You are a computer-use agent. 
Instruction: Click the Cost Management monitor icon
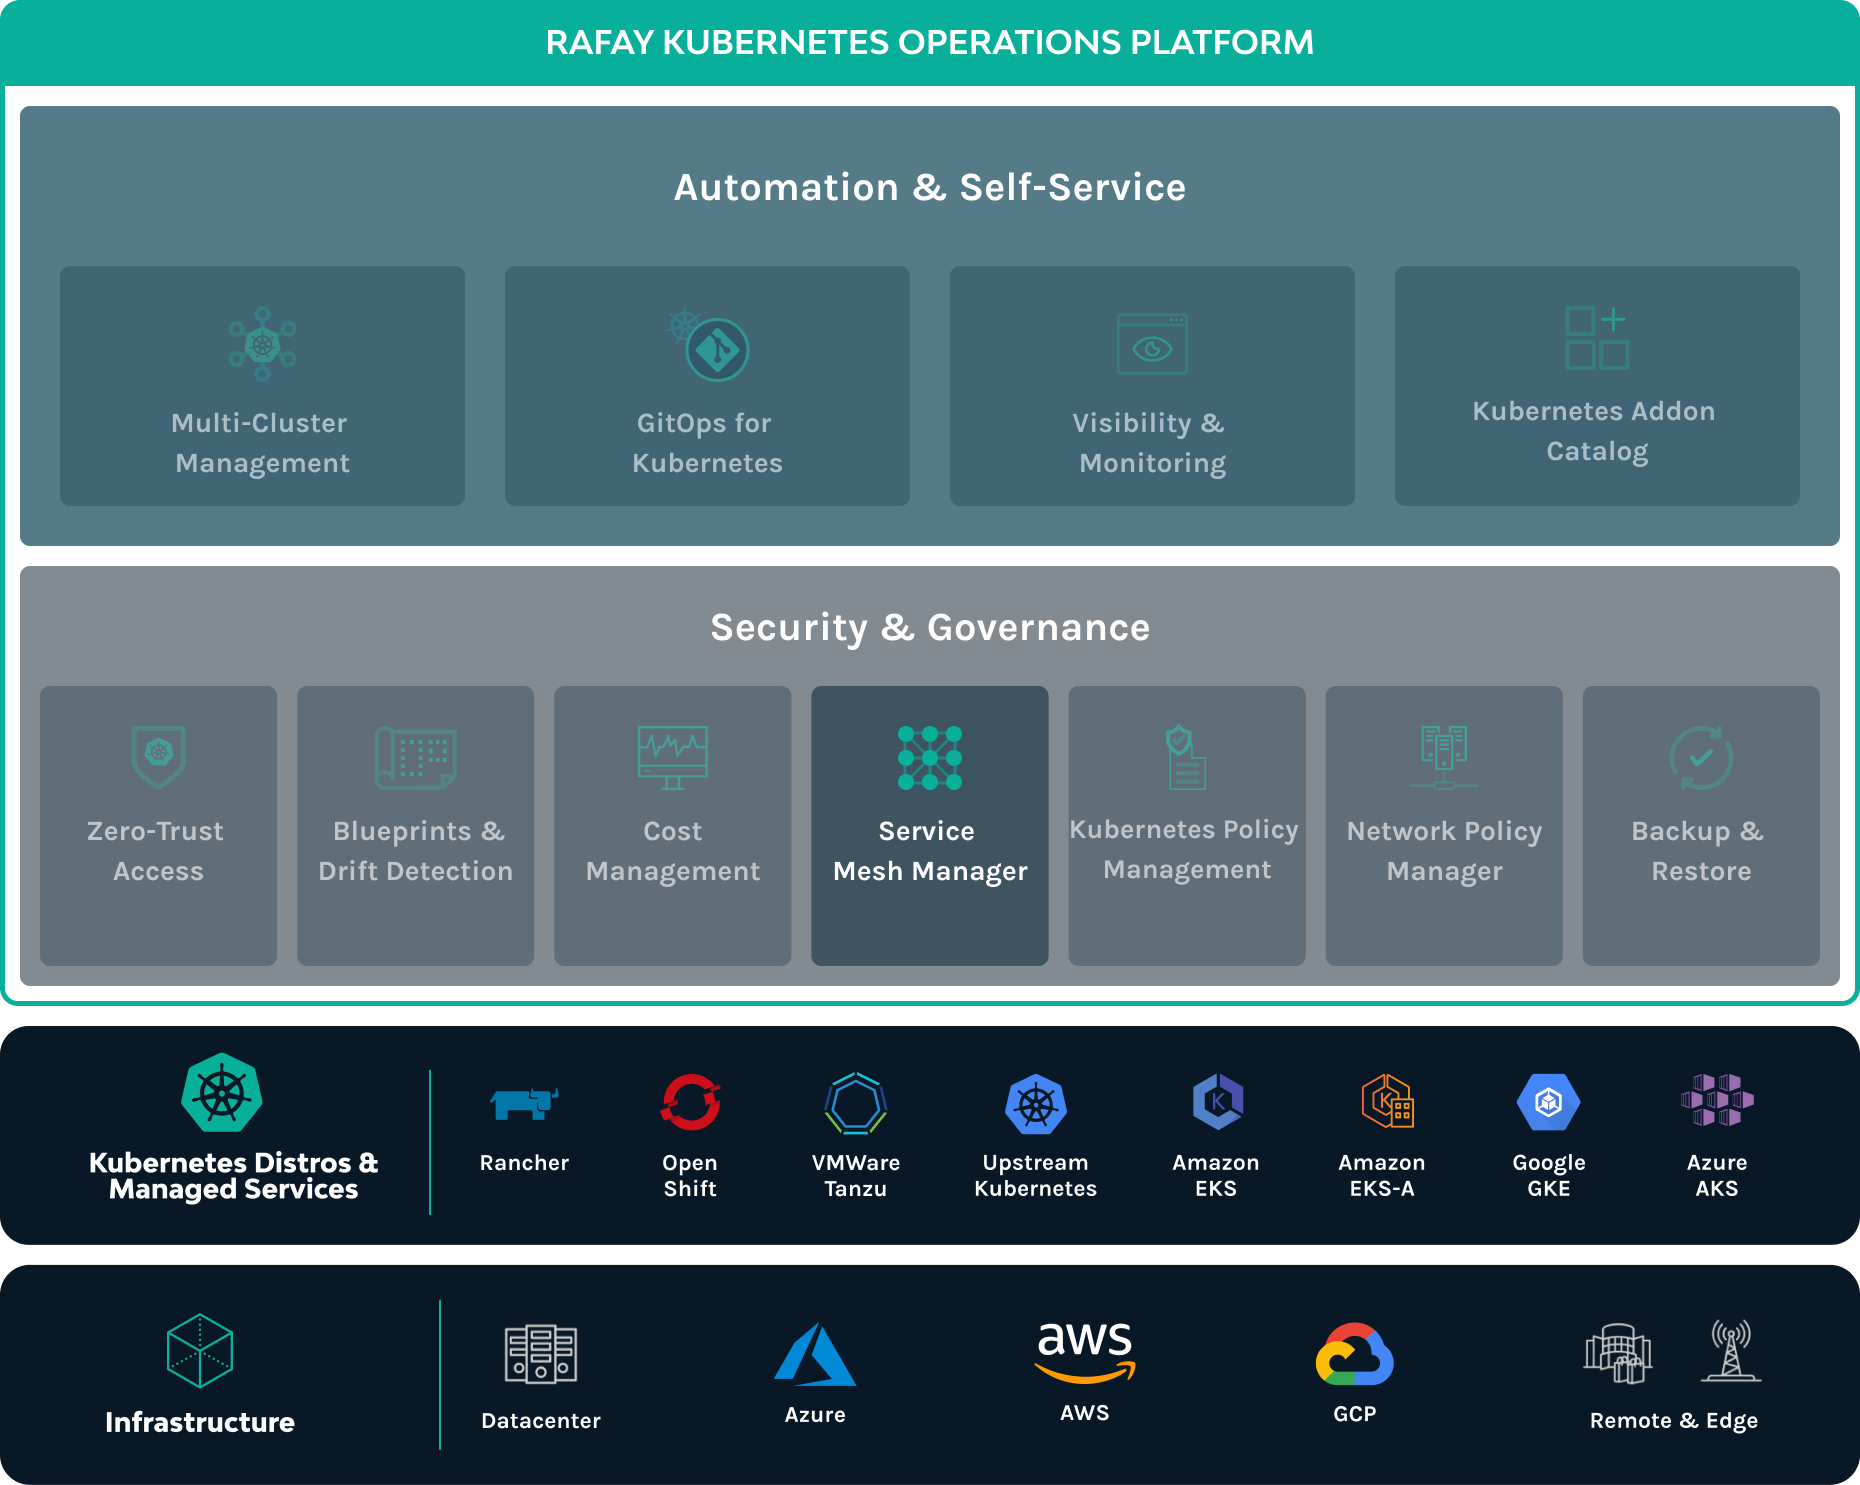673,757
